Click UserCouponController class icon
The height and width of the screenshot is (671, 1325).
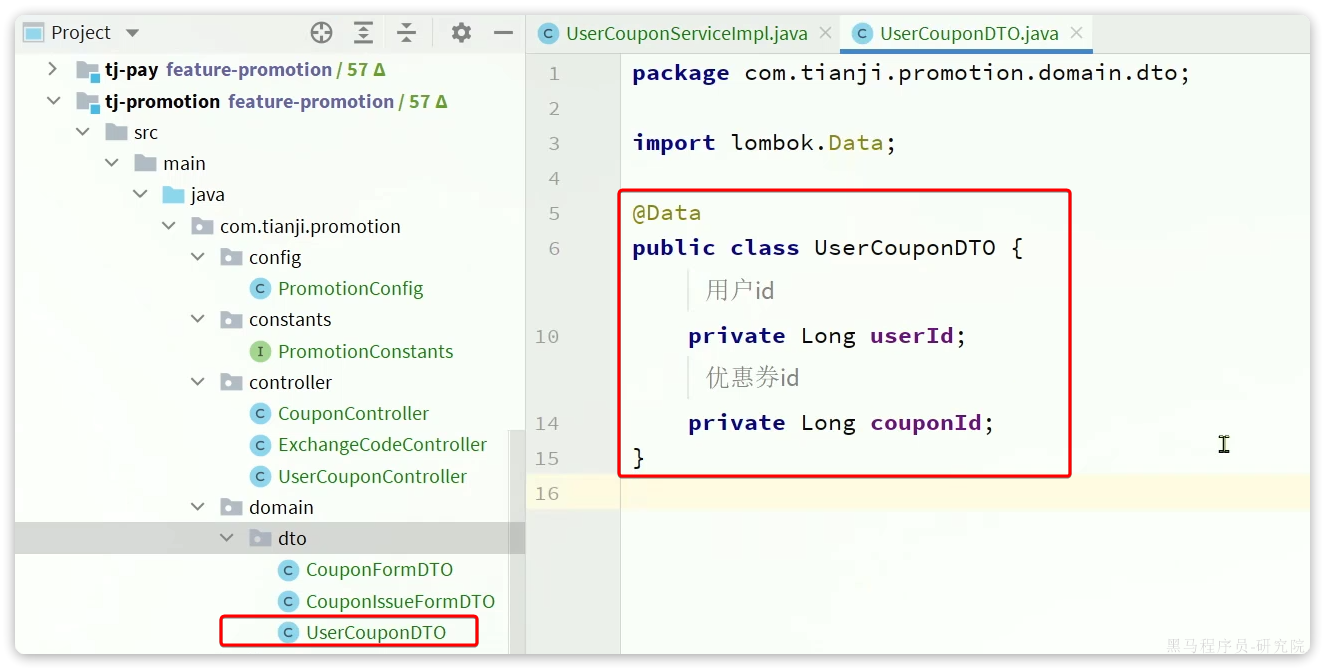click(x=260, y=476)
